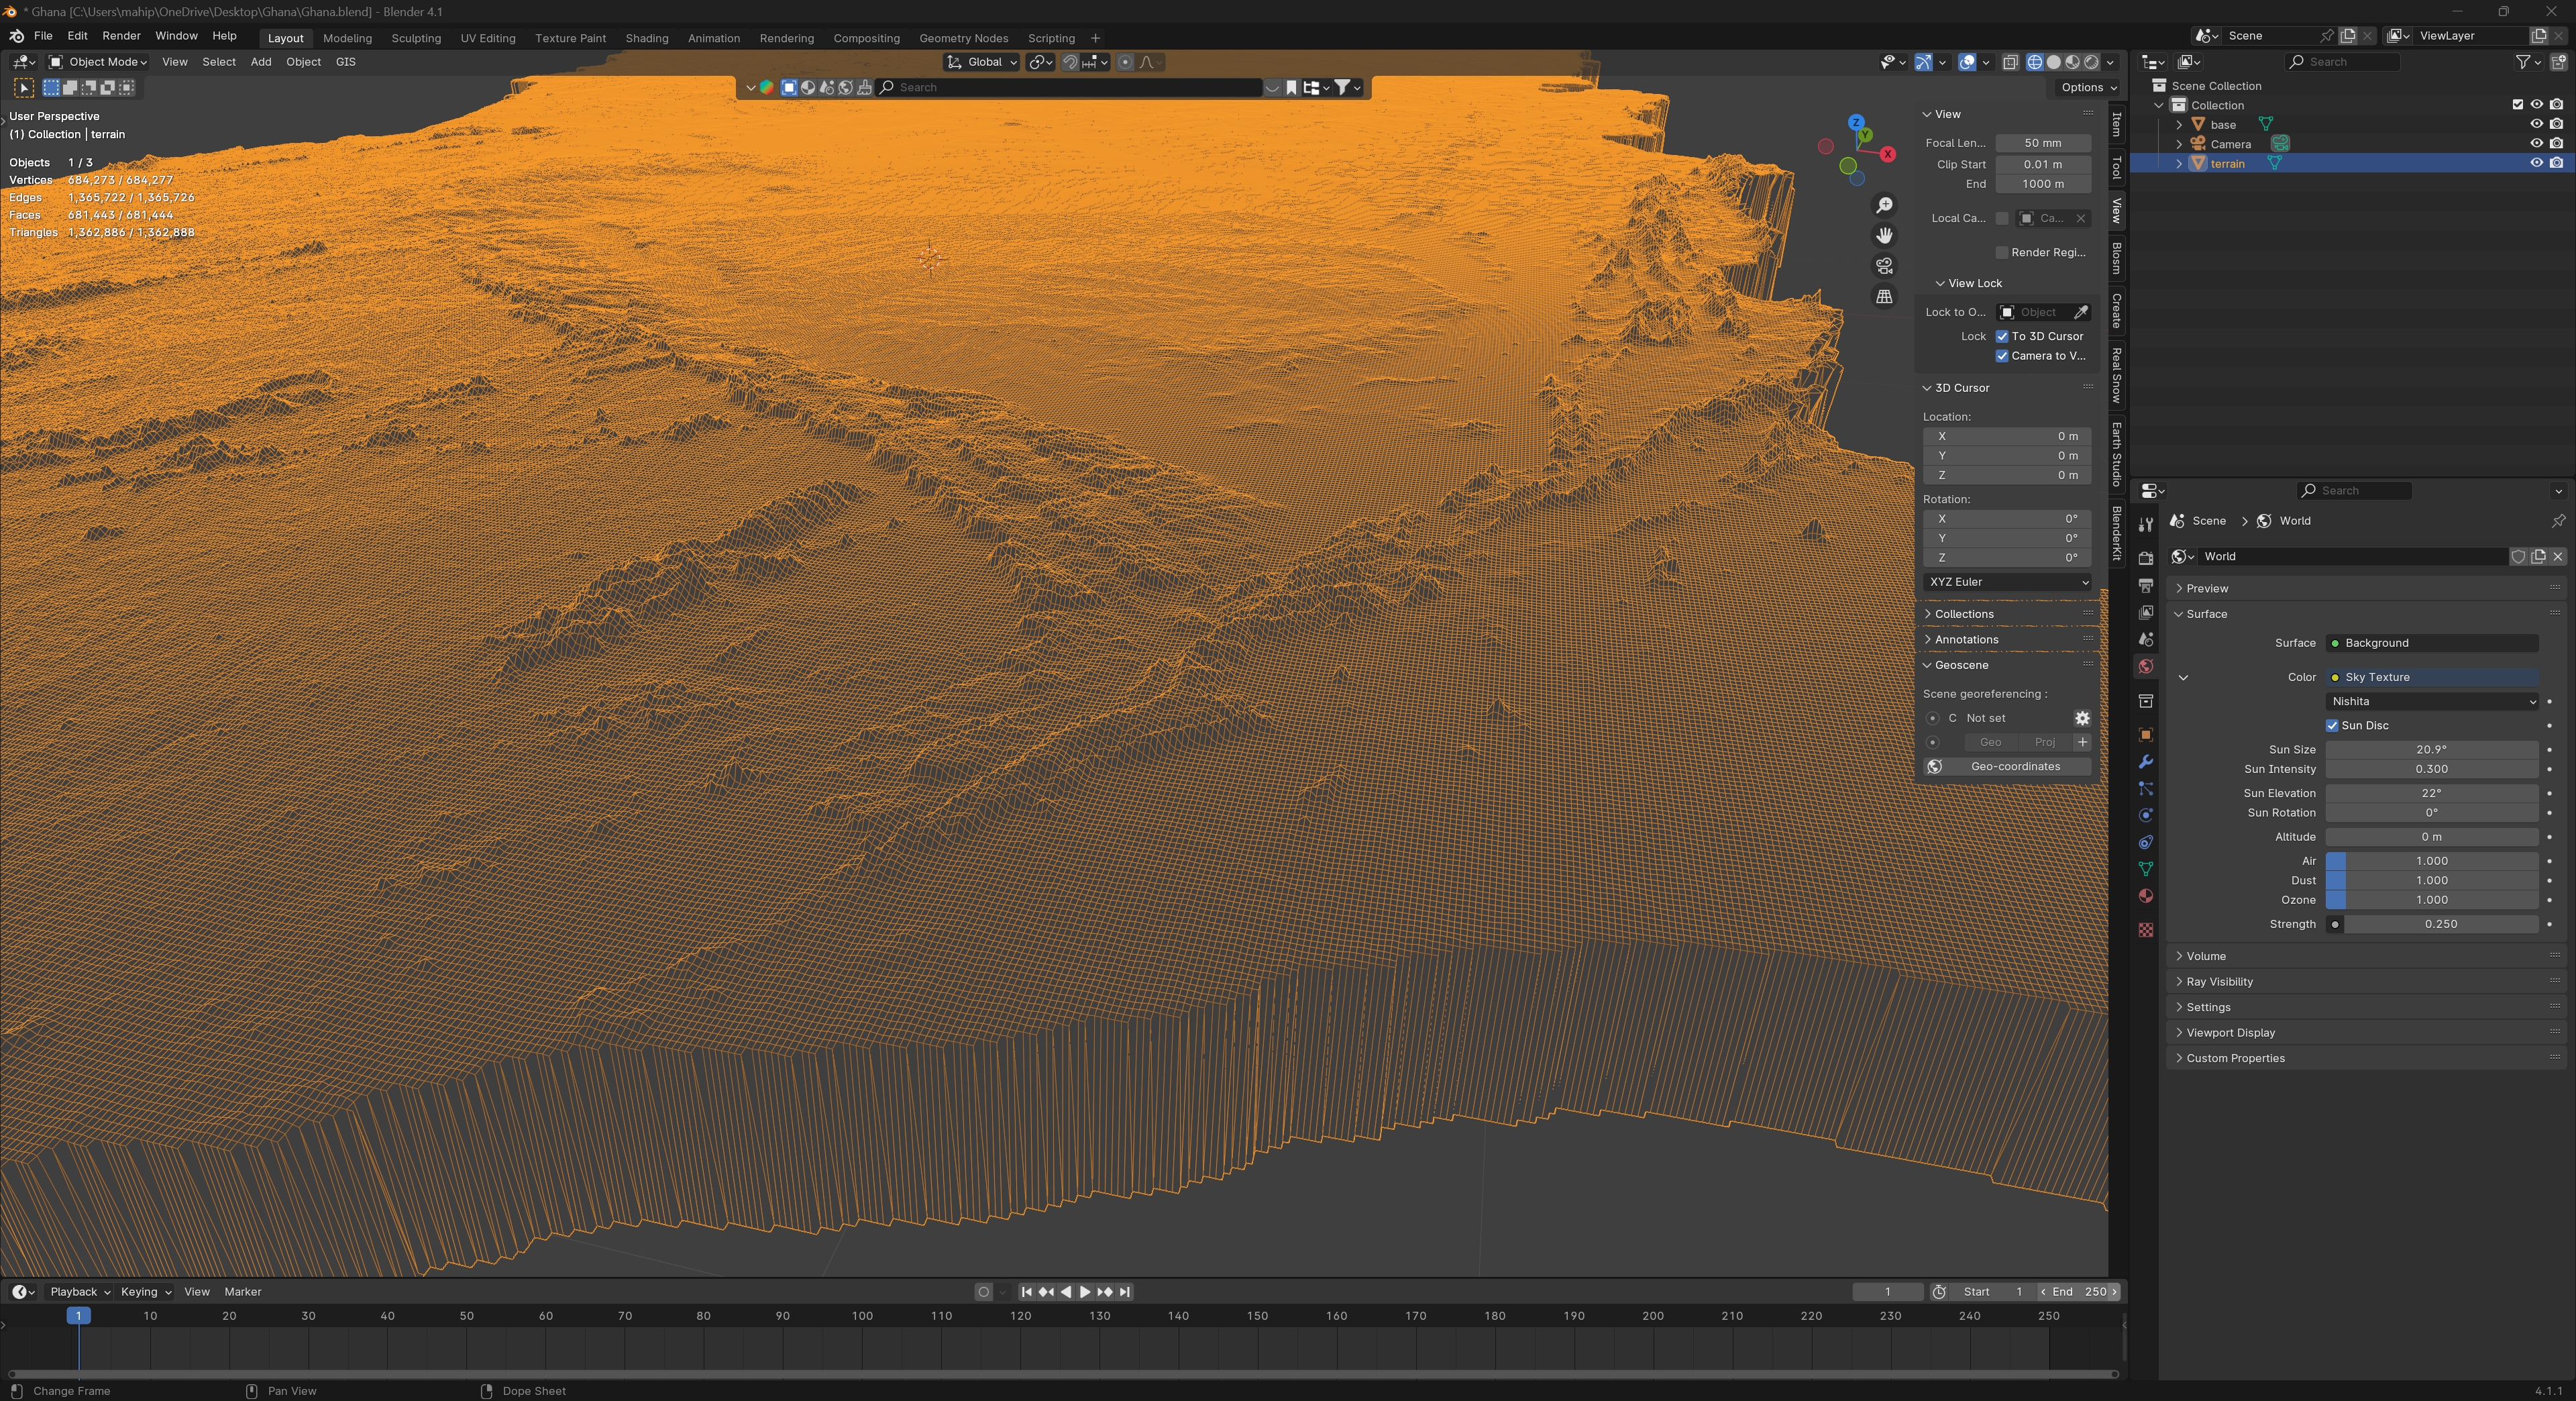The width and height of the screenshot is (2576, 1401).
Task: Click the zoom view magnifier gizmo
Action: tap(1884, 205)
